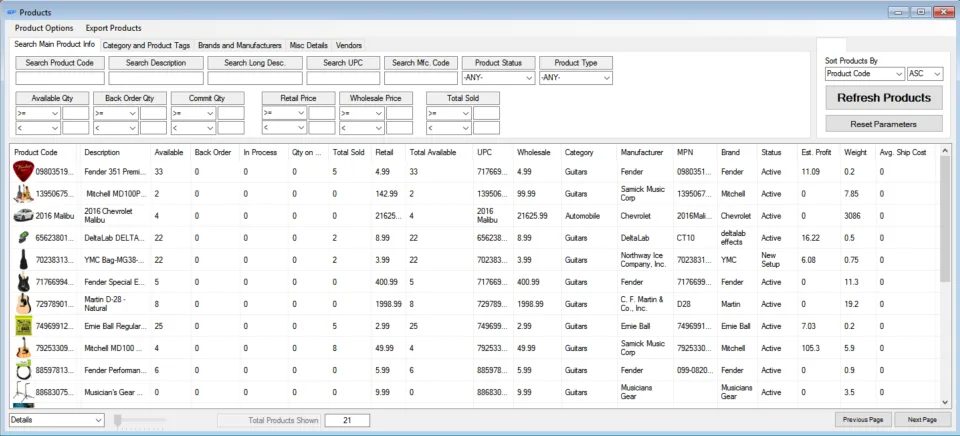
Task: Open the Details view mode dropdown
Action: (x=58, y=420)
